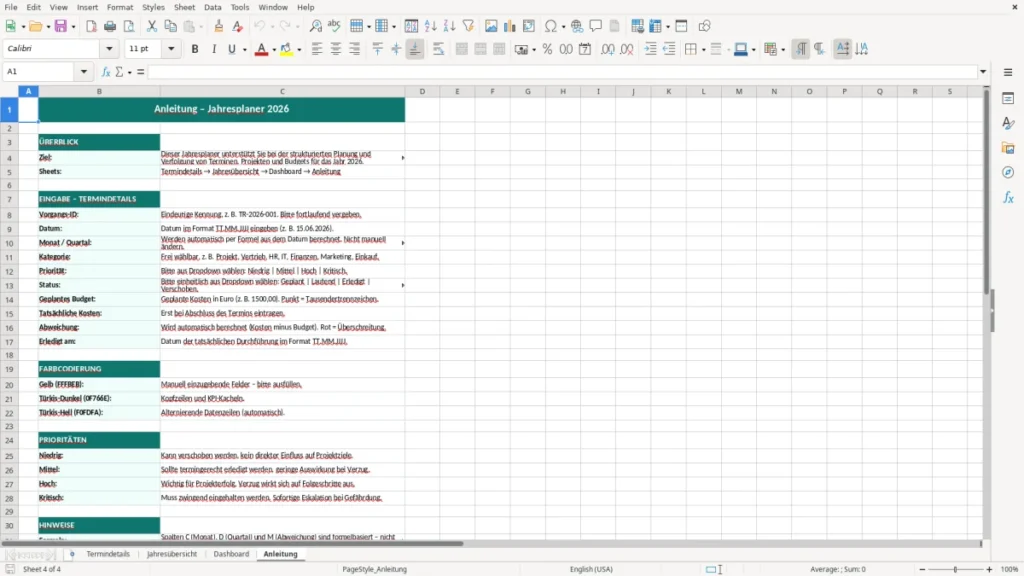Click the Insert Special Character omega icon
Image resolution: width=1024 pixels, height=576 pixels.
551,26
